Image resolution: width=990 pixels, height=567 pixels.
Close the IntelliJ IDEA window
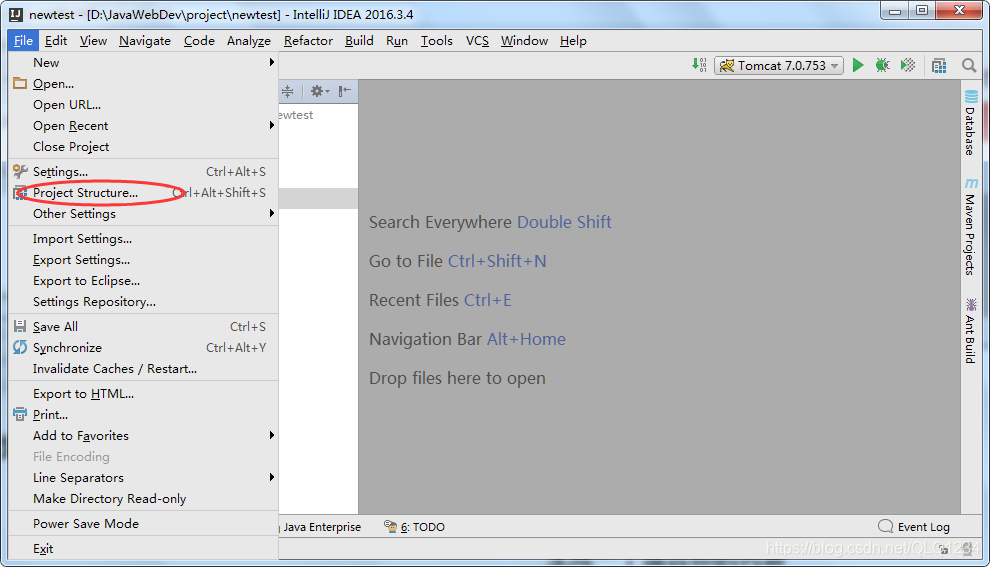(959, 11)
